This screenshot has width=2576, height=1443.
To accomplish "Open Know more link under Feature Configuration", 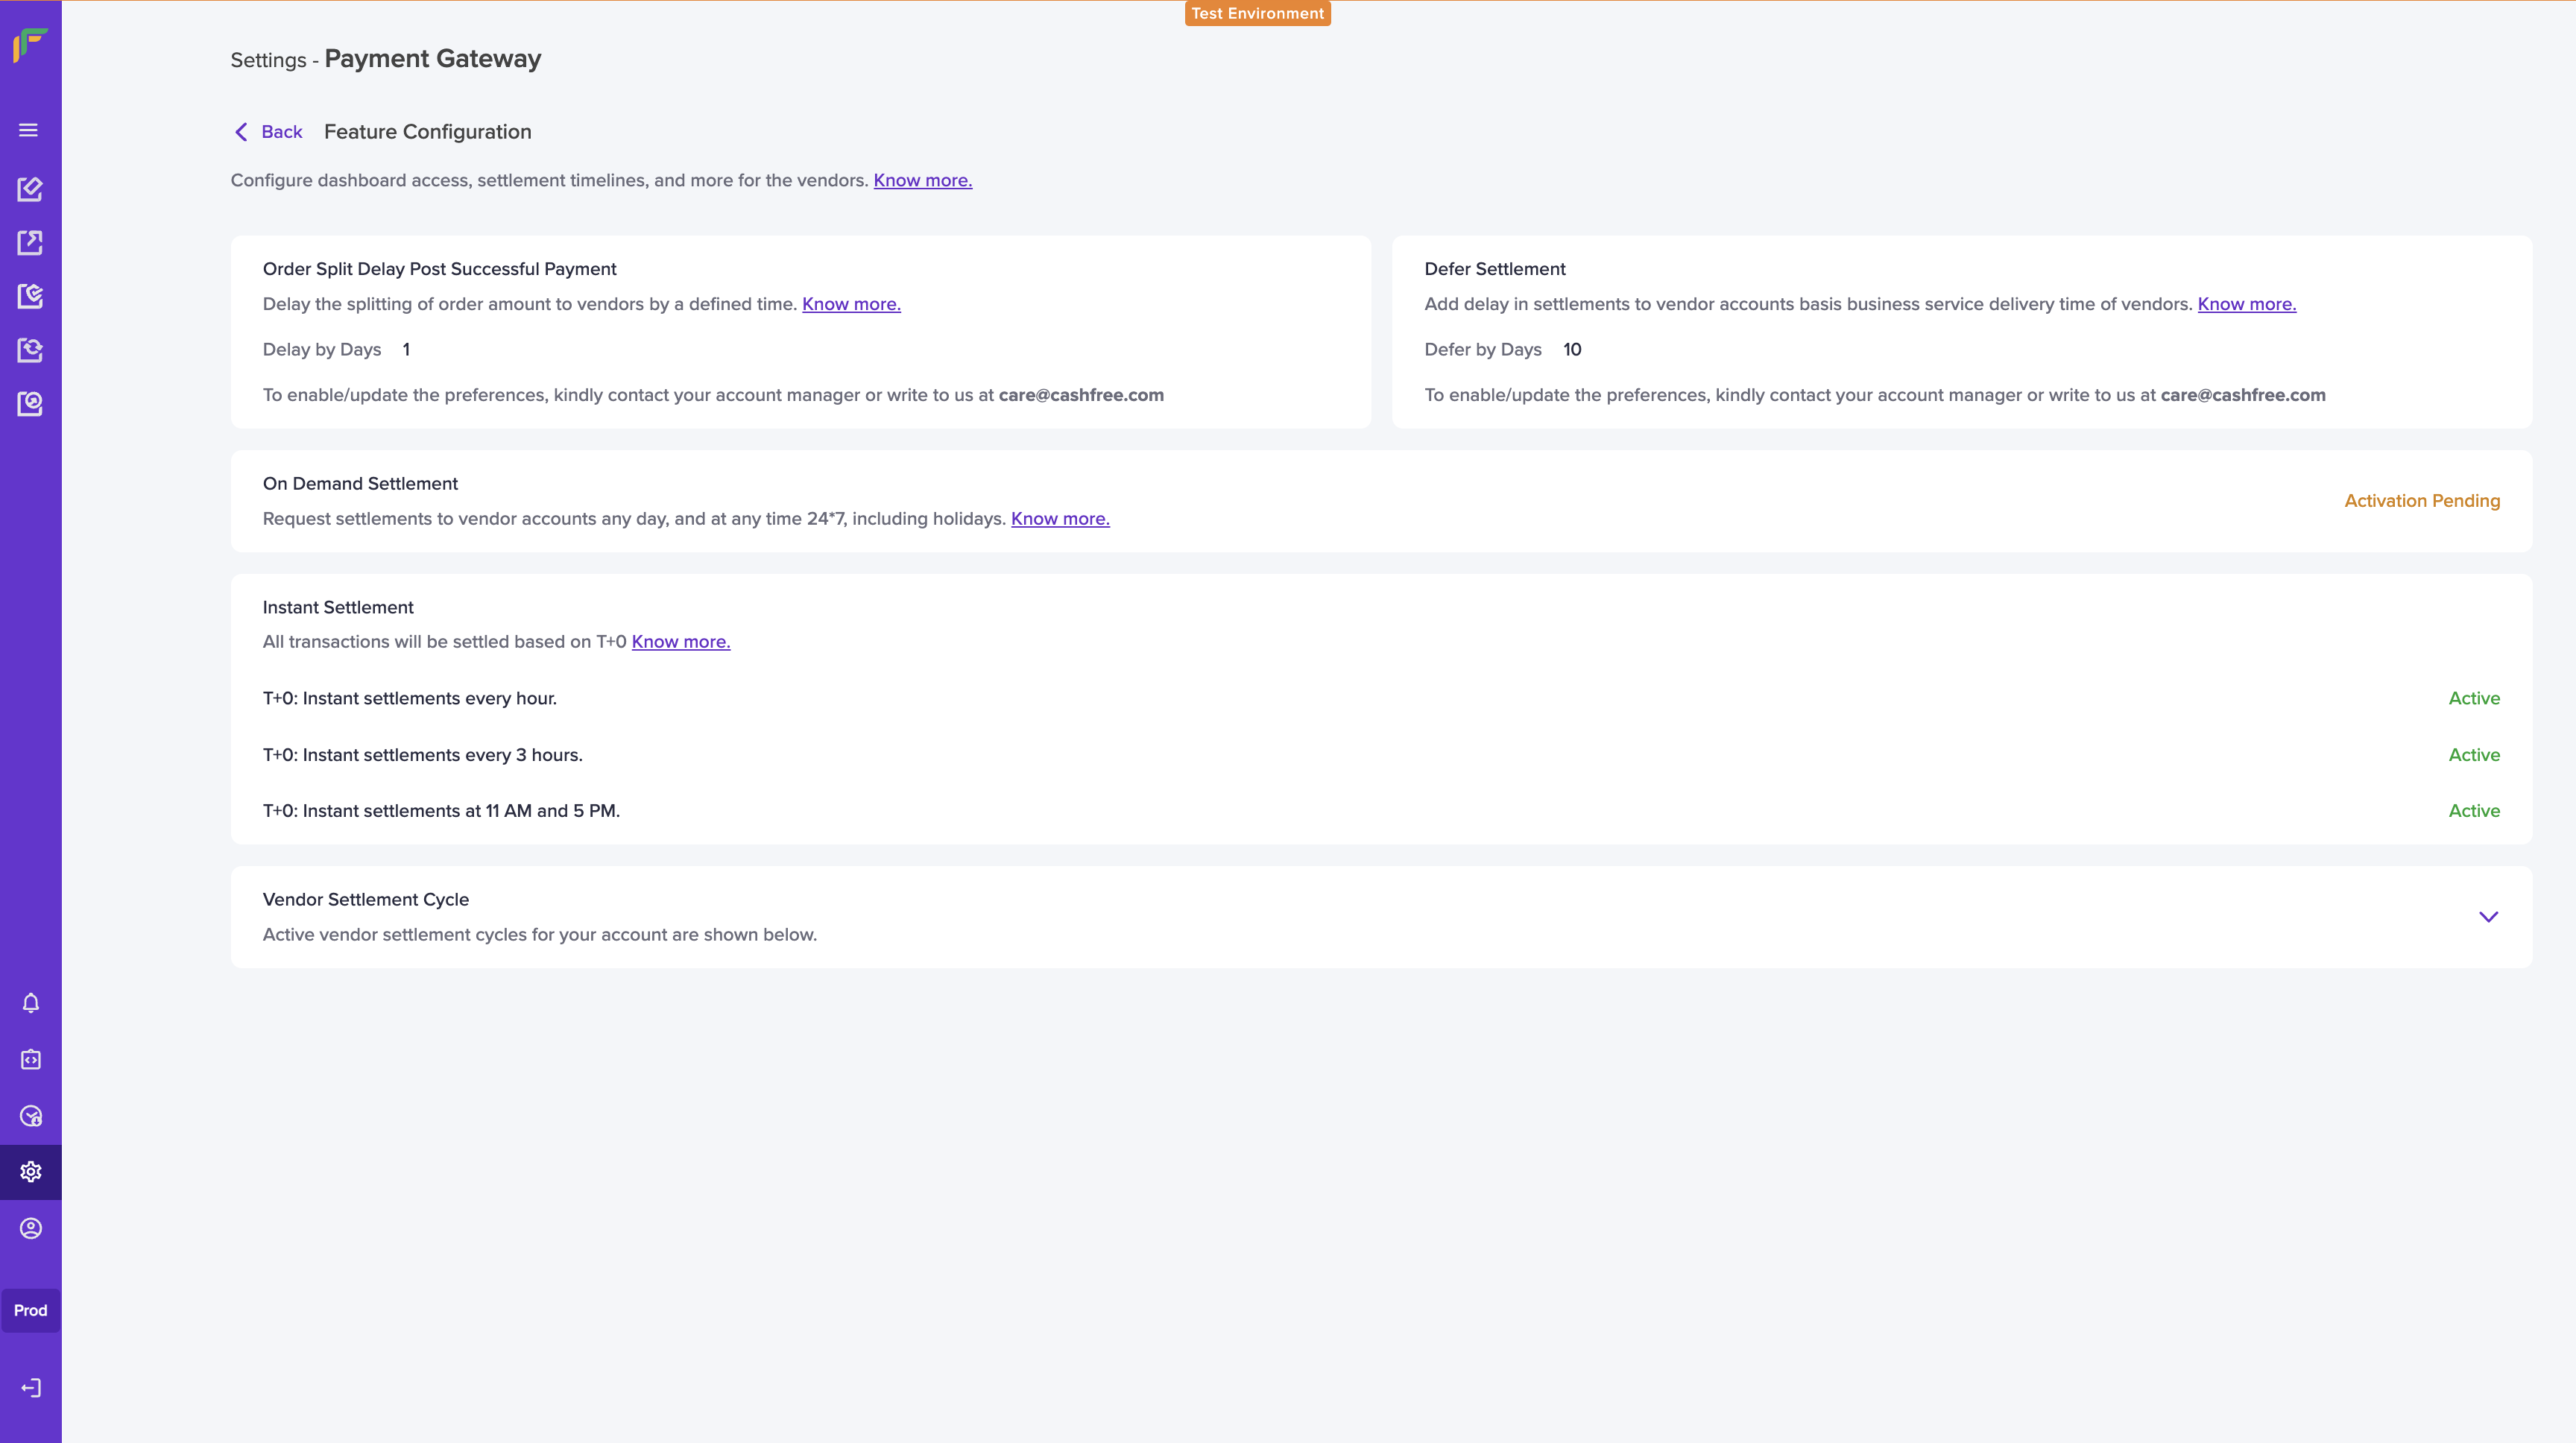I will (x=922, y=180).
